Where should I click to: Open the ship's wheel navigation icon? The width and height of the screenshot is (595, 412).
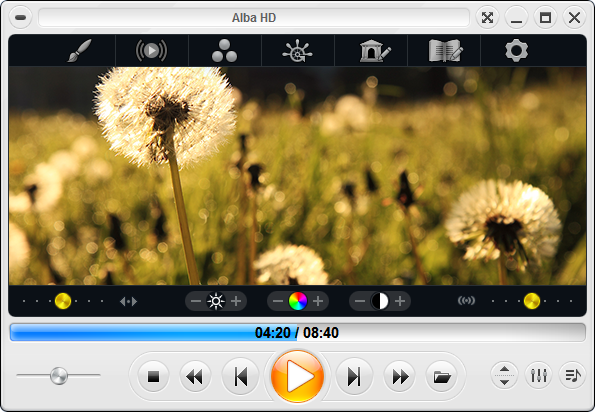(x=297, y=50)
